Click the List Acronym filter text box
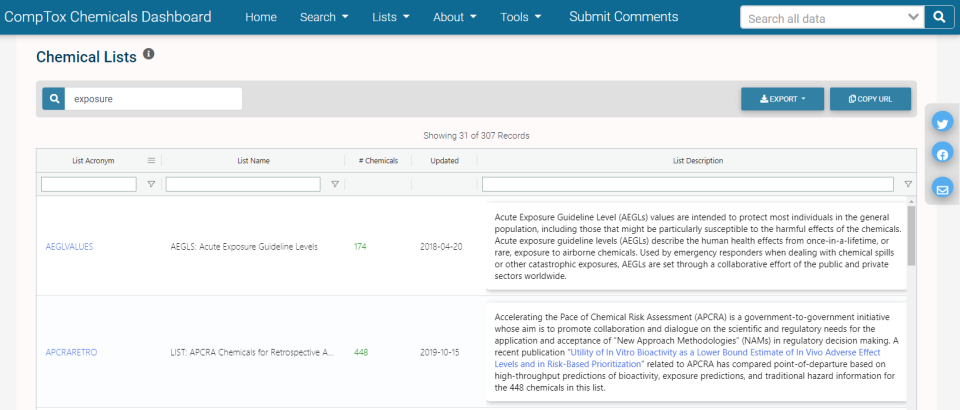The width and height of the screenshot is (960, 410). pyautogui.click(x=89, y=184)
